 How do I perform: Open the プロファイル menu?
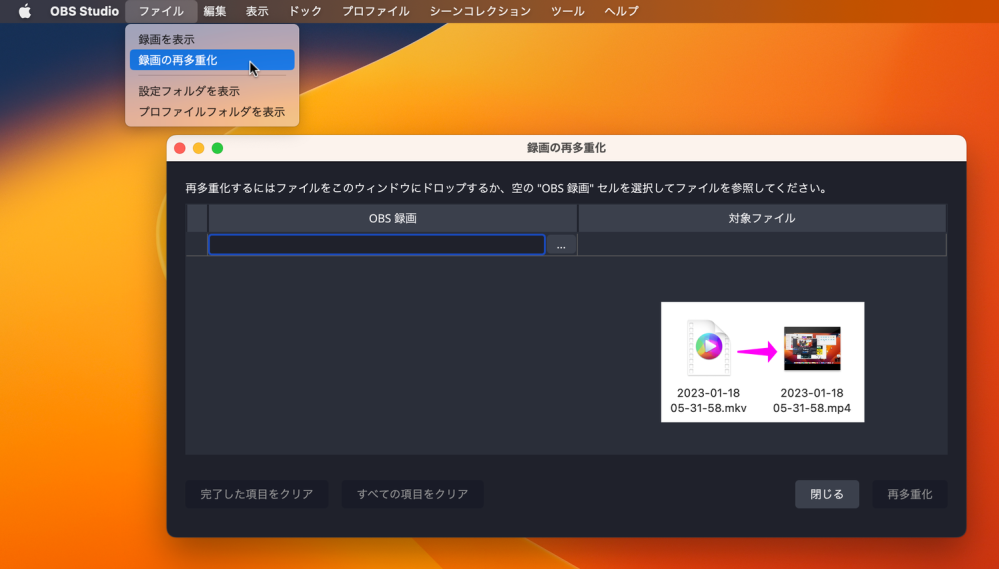(x=375, y=11)
